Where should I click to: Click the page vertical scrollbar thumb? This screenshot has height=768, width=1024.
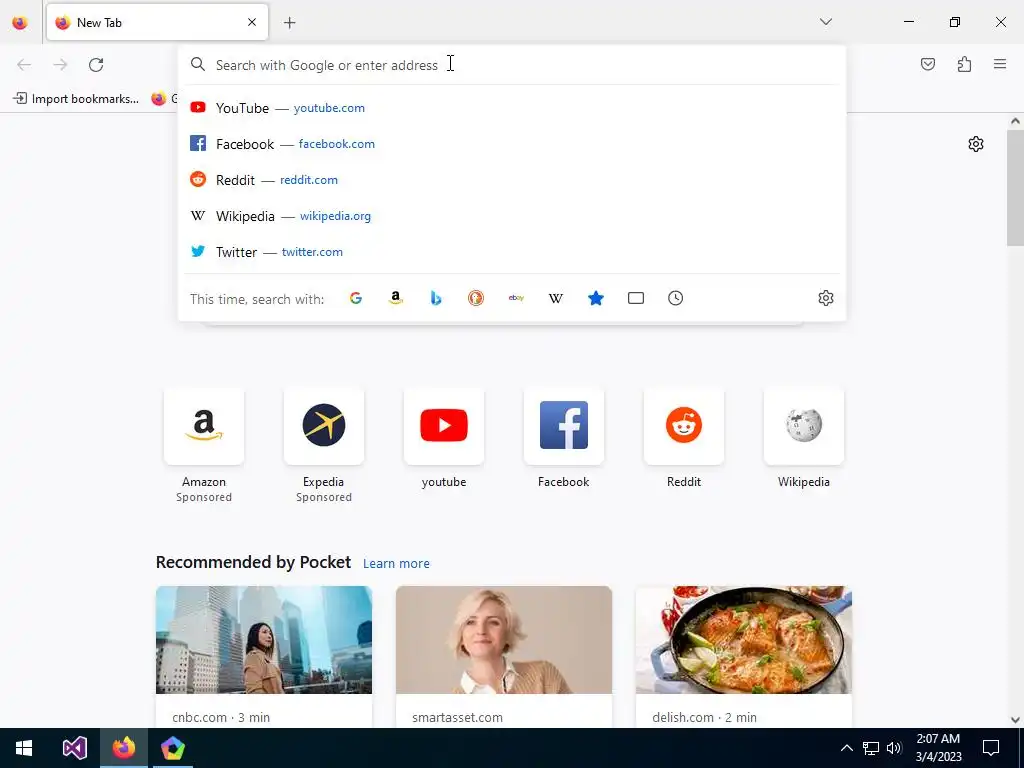point(1015,187)
